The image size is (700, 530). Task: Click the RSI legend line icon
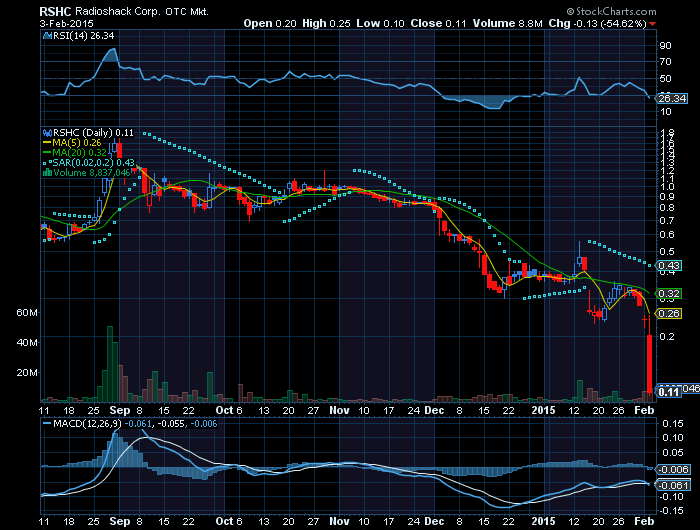pos(47,36)
